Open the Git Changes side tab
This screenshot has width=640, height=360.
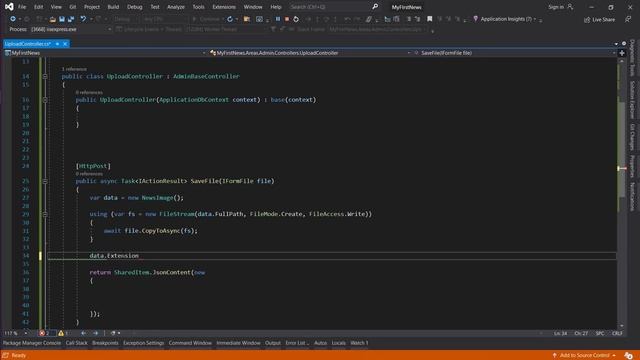pos(633,137)
